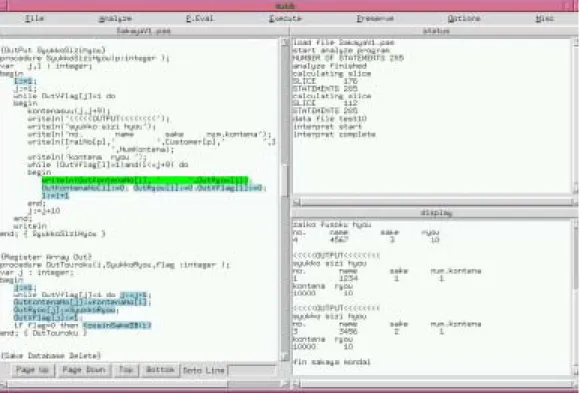
Task: Click 'zaiko fusoku hyou' in display pane
Action: (332, 225)
